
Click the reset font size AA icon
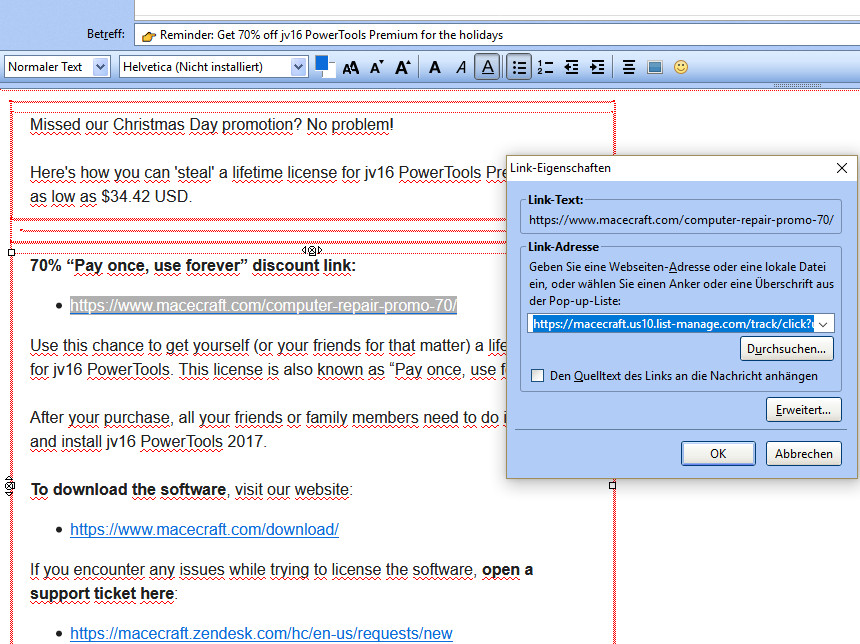tap(351, 67)
